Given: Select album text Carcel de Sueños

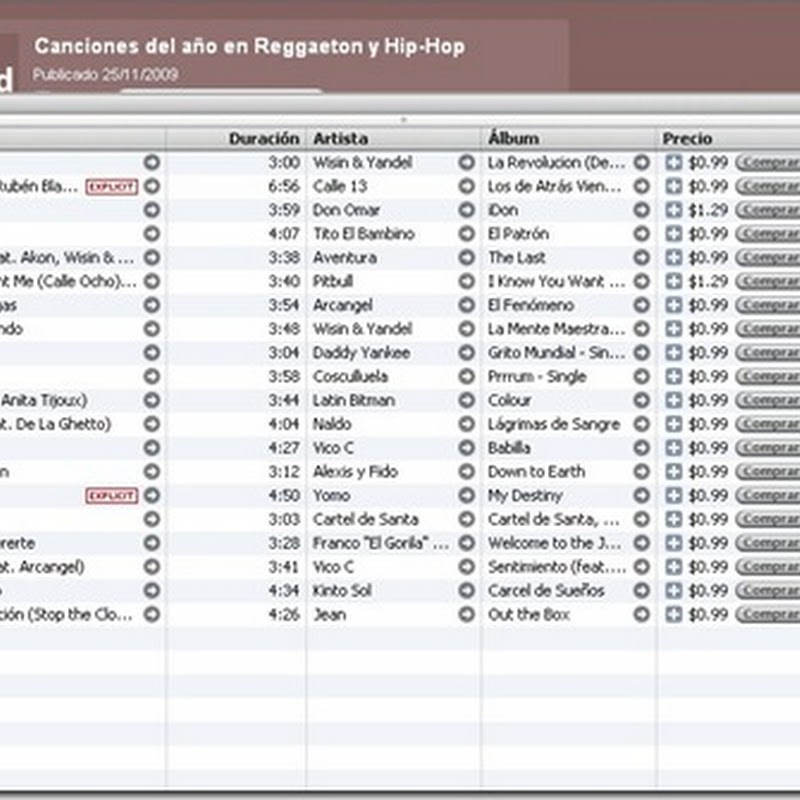Looking at the screenshot, I should tap(546, 591).
